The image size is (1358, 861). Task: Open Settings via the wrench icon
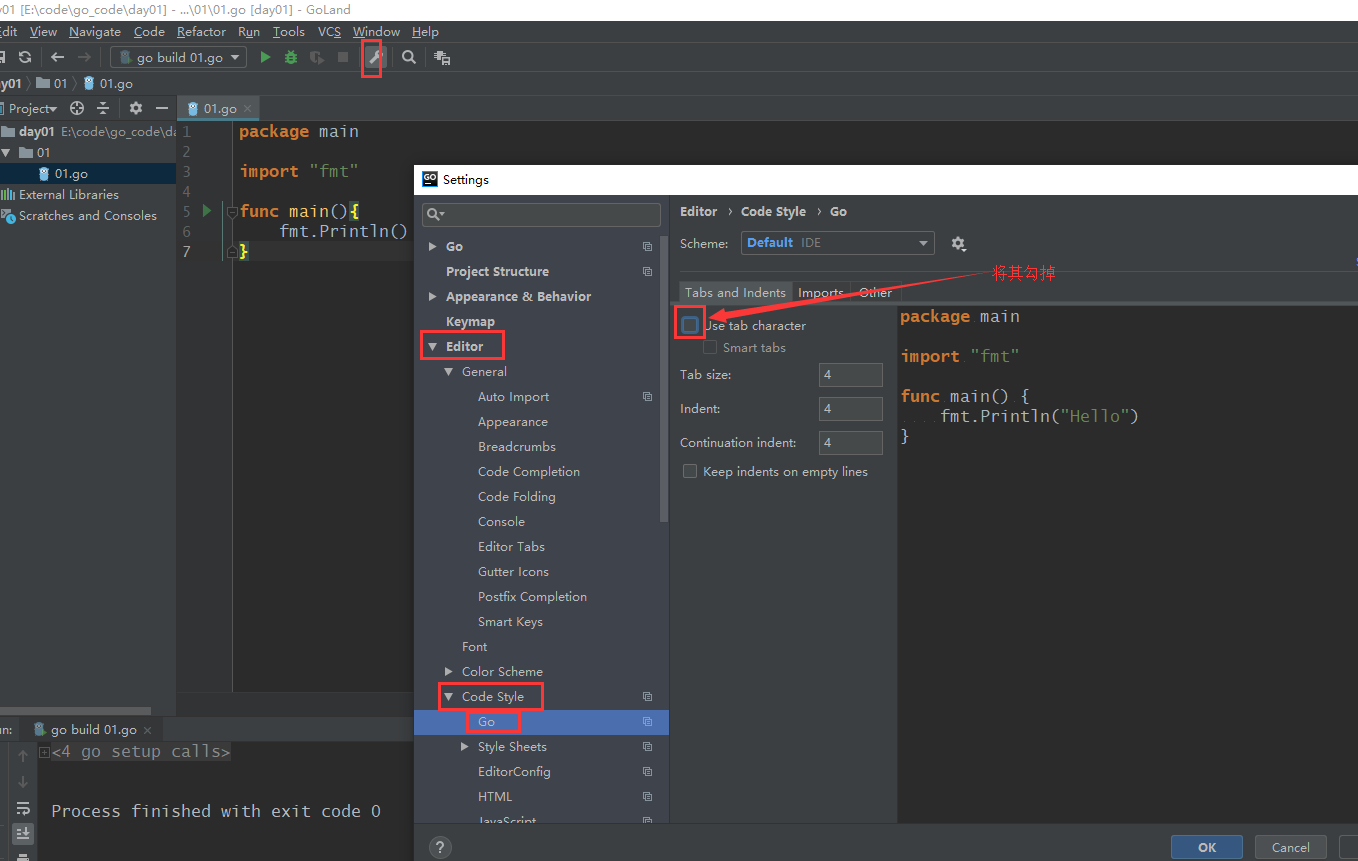(x=373, y=58)
